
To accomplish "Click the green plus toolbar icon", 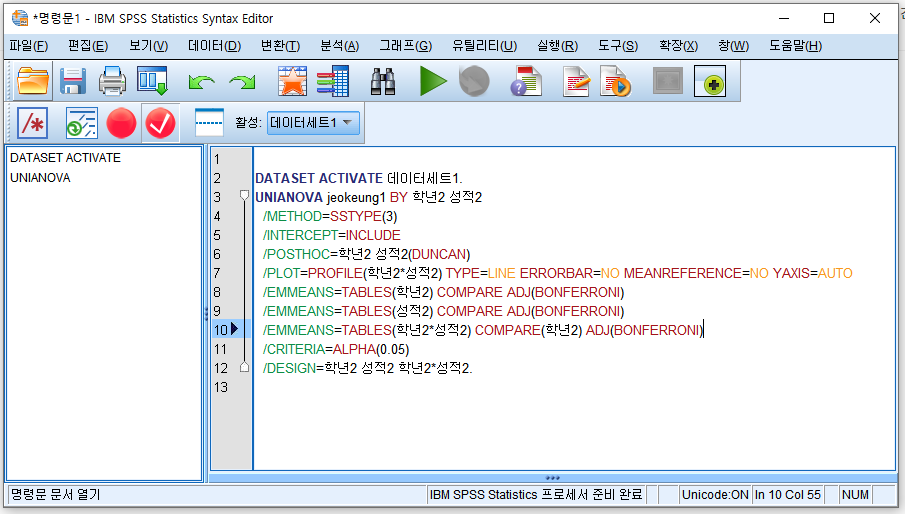I will coord(710,81).
